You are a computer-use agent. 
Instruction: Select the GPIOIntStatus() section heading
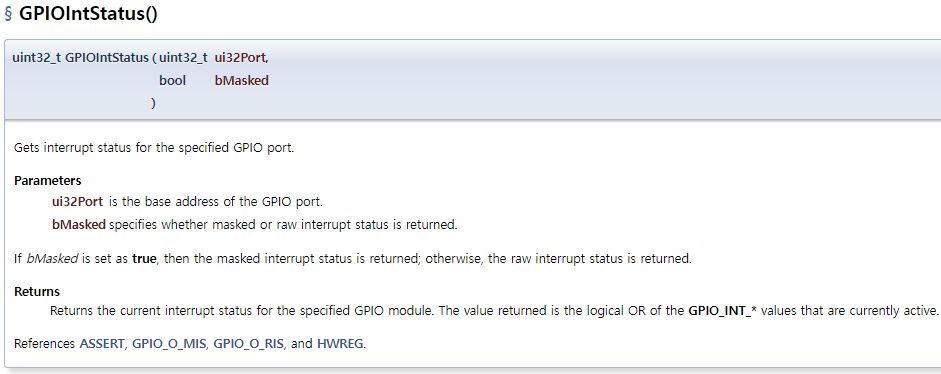(x=88, y=14)
